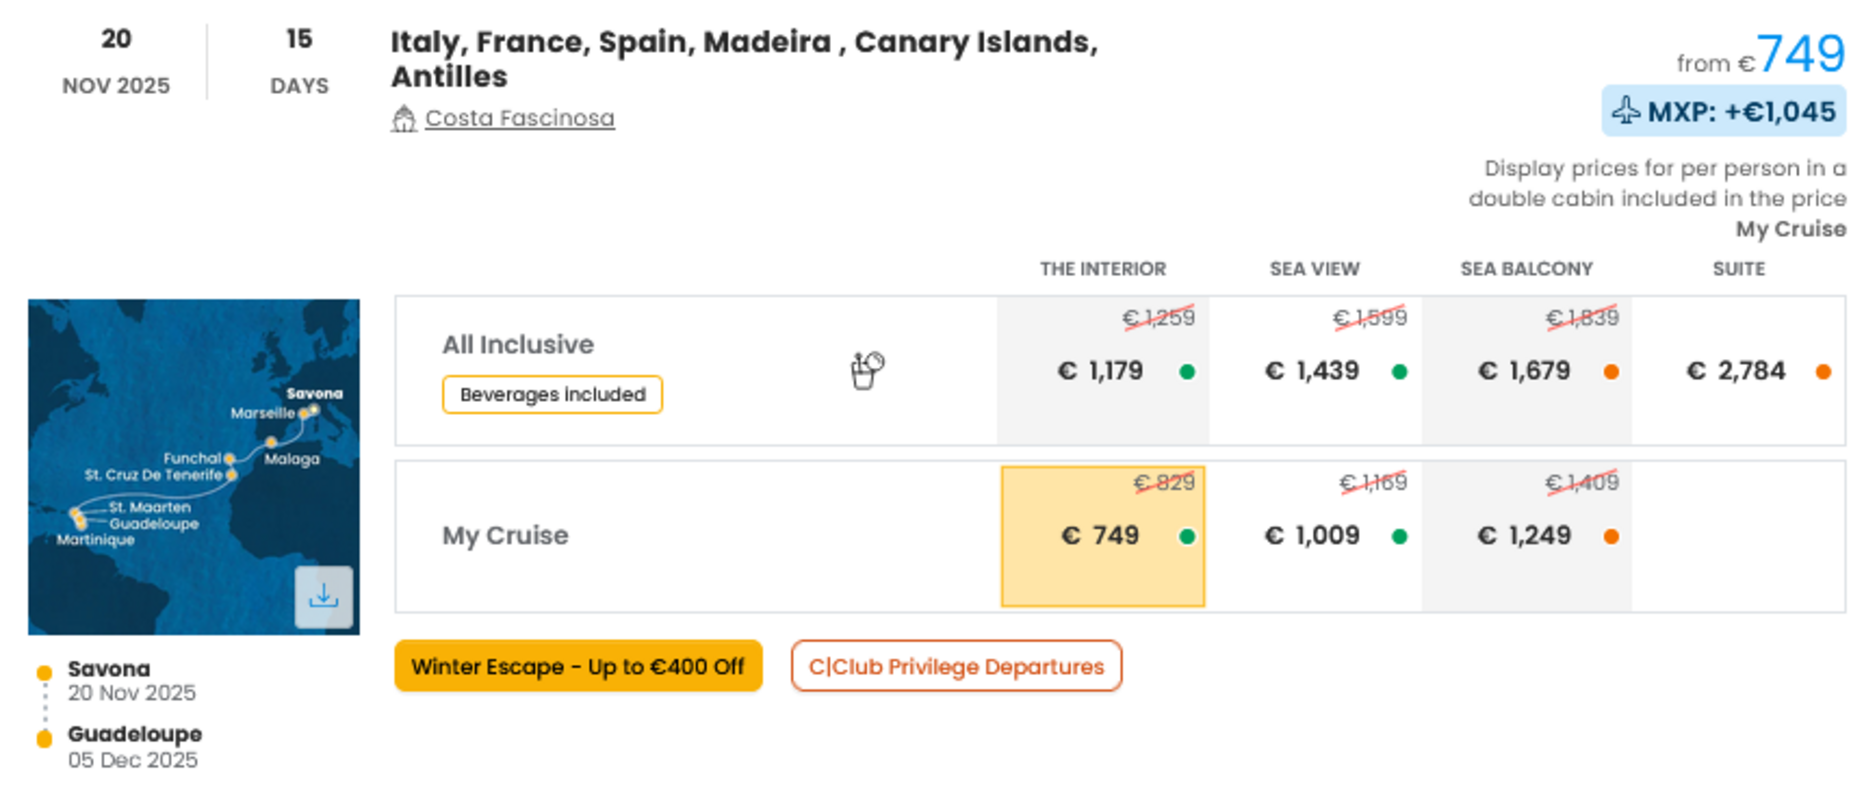This screenshot has height=800, width=1864.
Task: Click the Beverages included tag
Action: pos(552,394)
